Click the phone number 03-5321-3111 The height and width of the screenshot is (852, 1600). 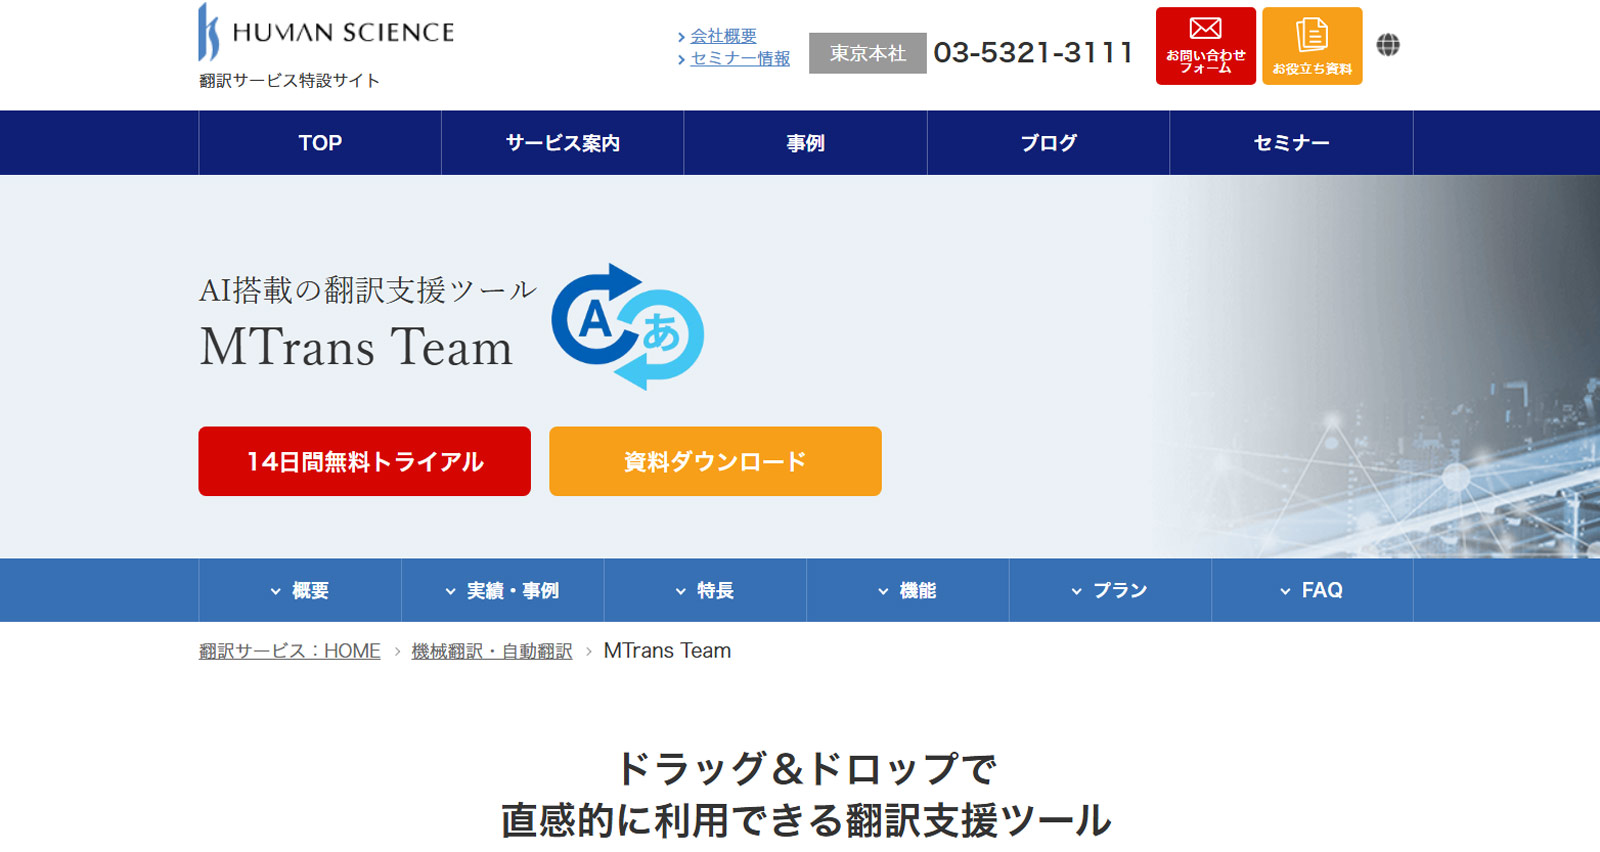(x=1033, y=53)
